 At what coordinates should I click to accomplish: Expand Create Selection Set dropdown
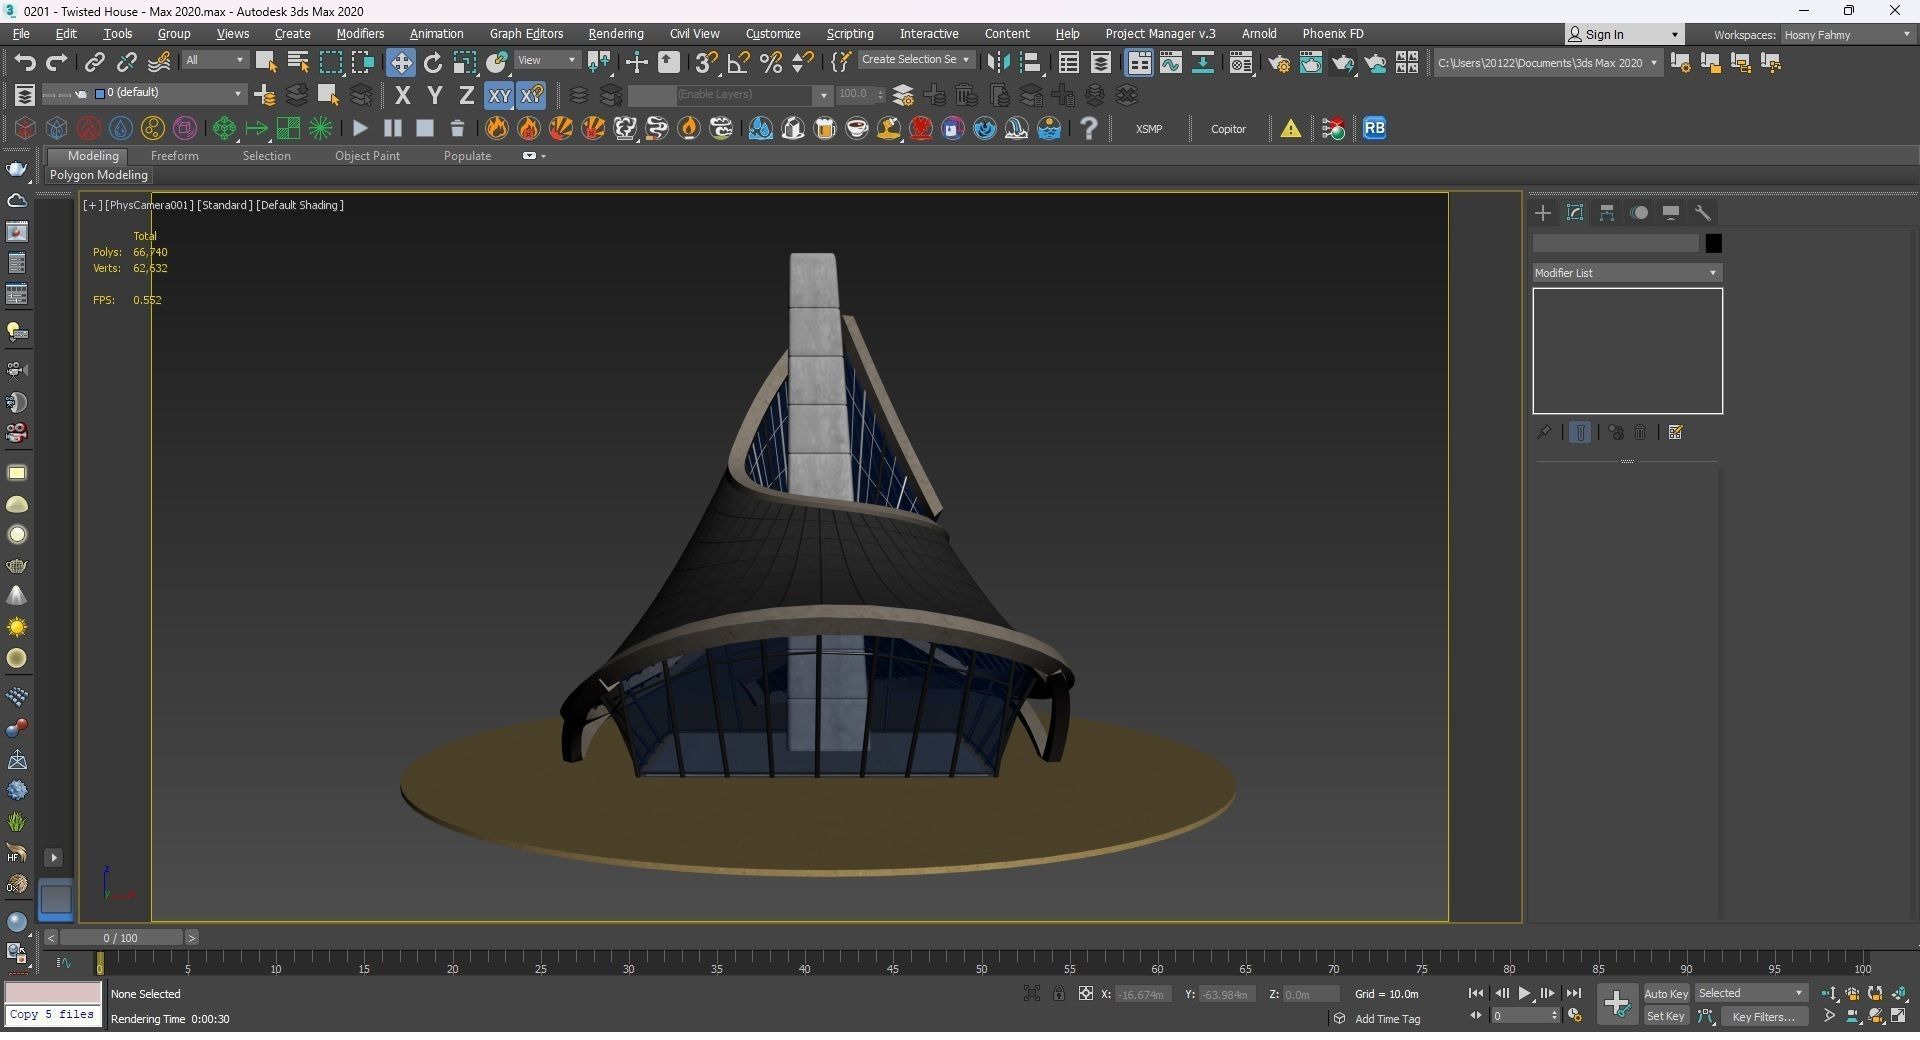click(915, 60)
